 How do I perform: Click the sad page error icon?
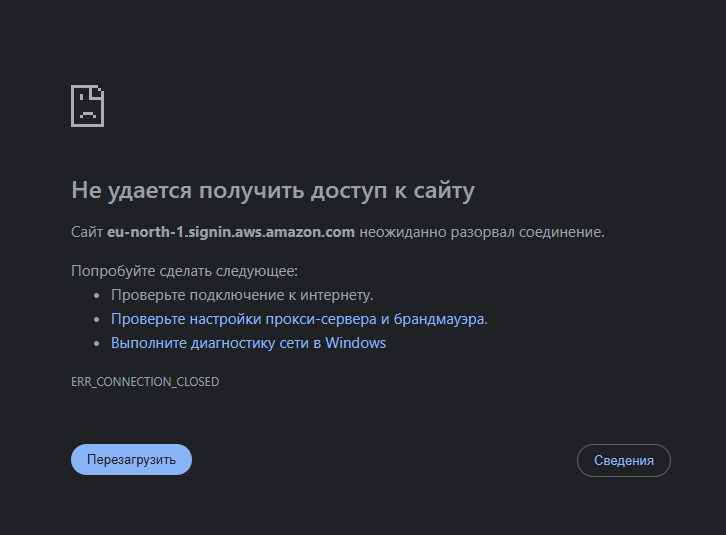87,106
